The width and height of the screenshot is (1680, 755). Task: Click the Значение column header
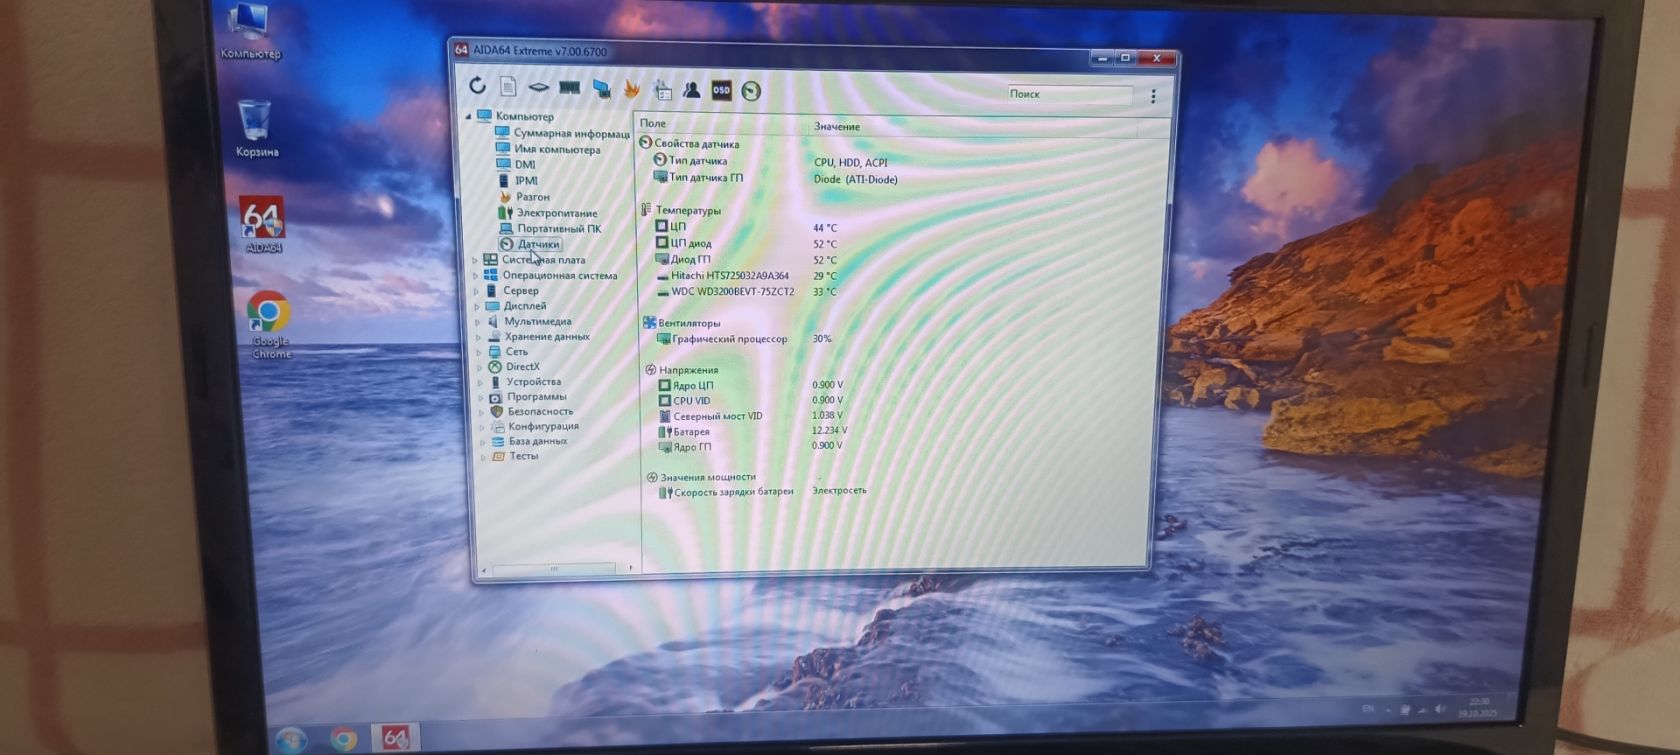pyautogui.click(x=972, y=127)
